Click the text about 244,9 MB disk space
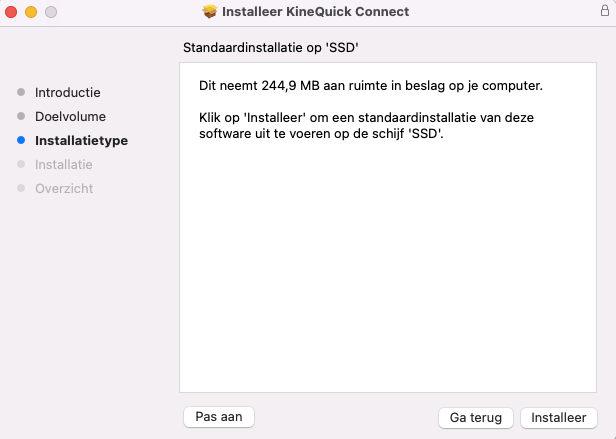This screenshot has height=439, width=616. coord(370,85)
